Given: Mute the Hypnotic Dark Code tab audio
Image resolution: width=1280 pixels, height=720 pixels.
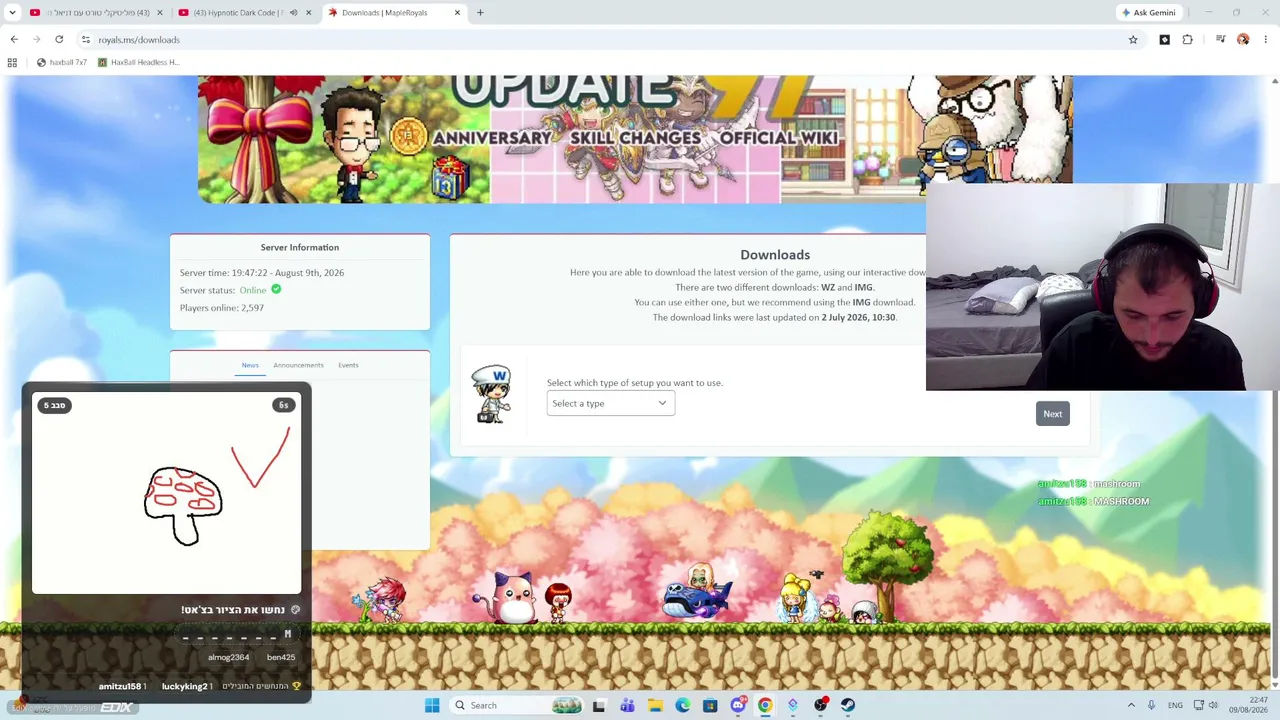Looking at the screenshot, I should pos(293,13).
